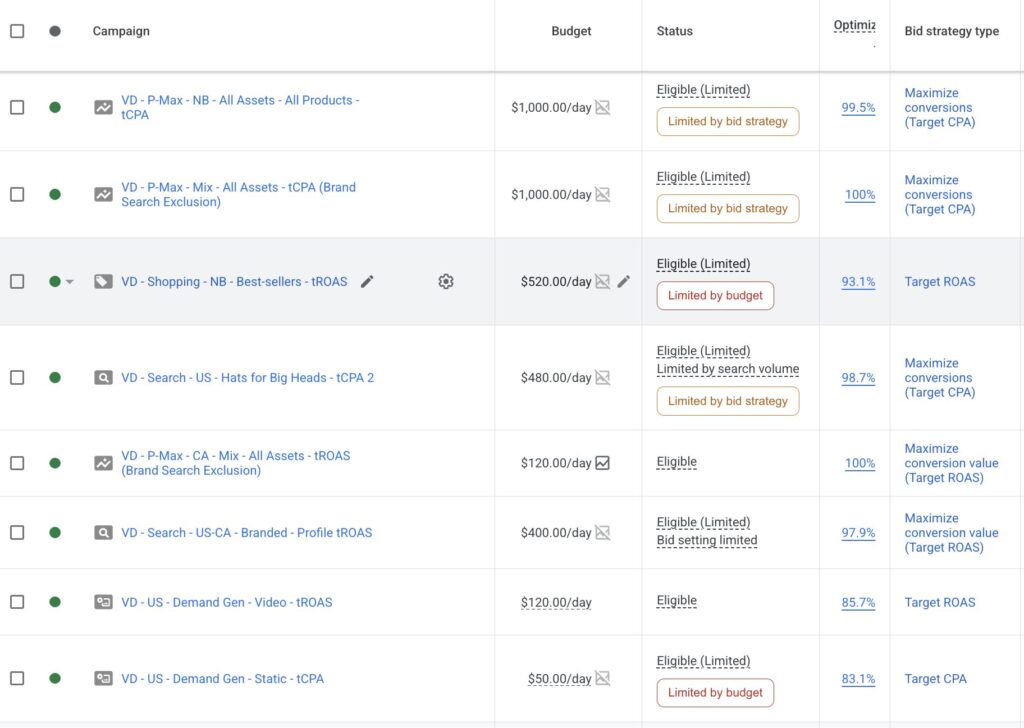Screen dimensions: 1024x728
Task: Open VD - P-Max - Mix - All Assets tCPA campaign
Action: [x=238, y=195]
